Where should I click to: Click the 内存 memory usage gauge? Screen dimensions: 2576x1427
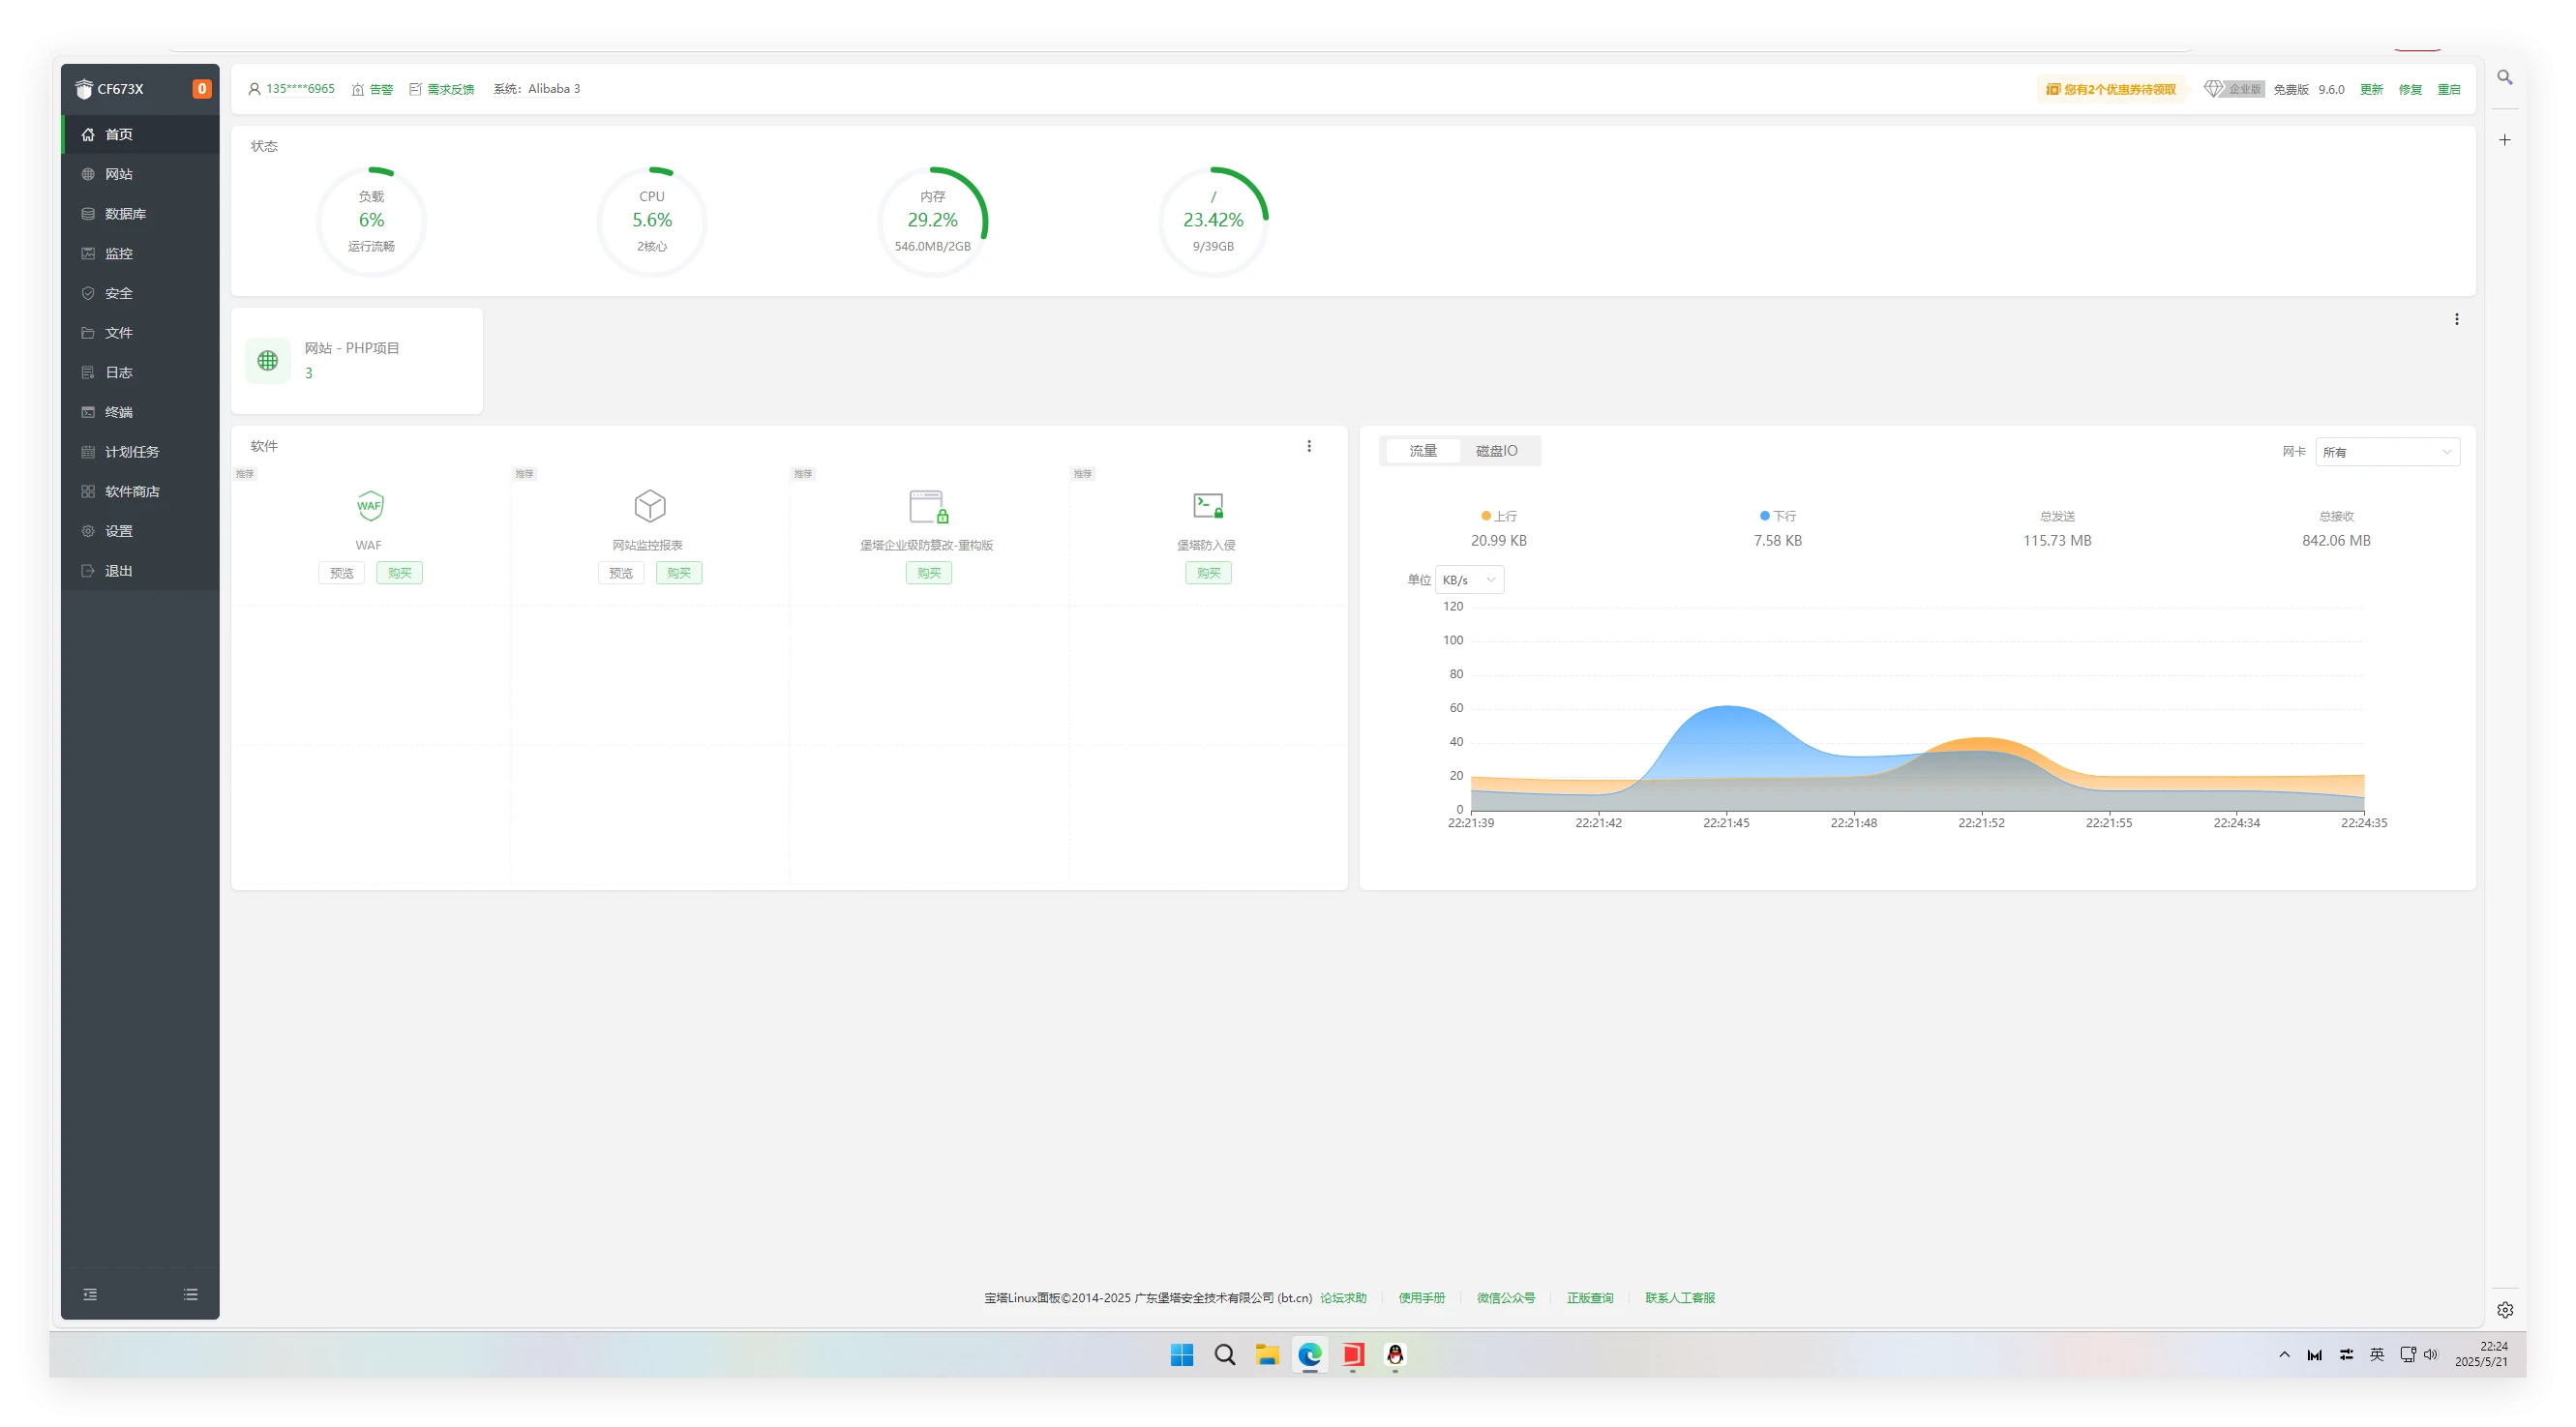931,221
